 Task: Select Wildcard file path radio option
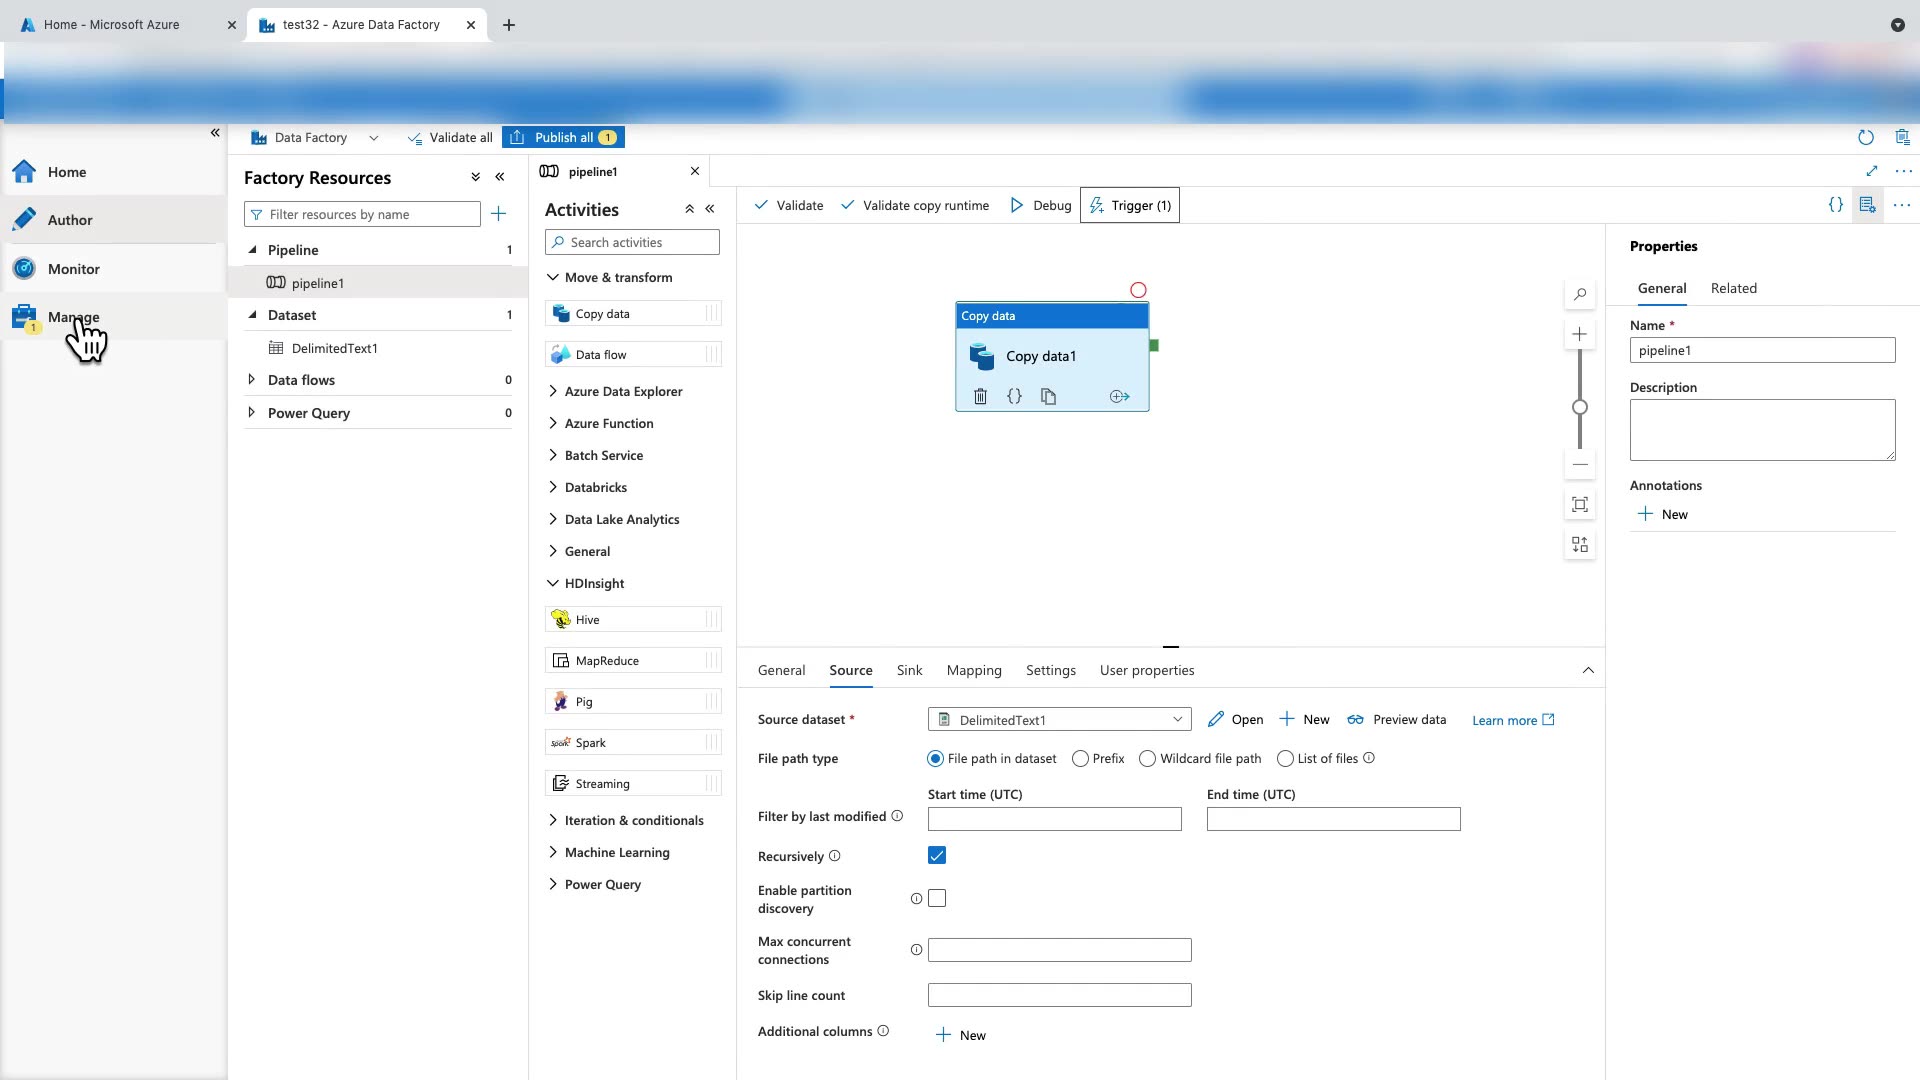click(x=1147, y=759)
